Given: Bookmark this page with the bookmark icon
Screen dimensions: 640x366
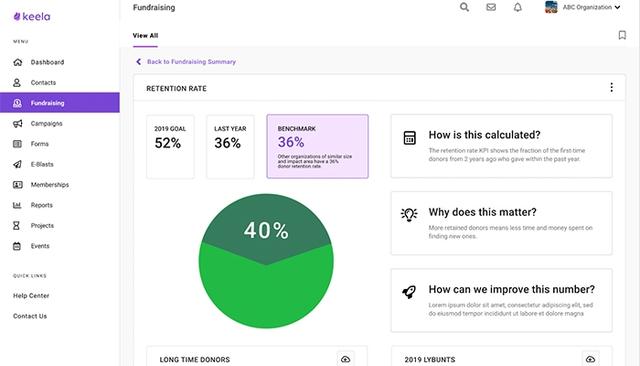Looking at the screenshot, I should coord(622,35).
